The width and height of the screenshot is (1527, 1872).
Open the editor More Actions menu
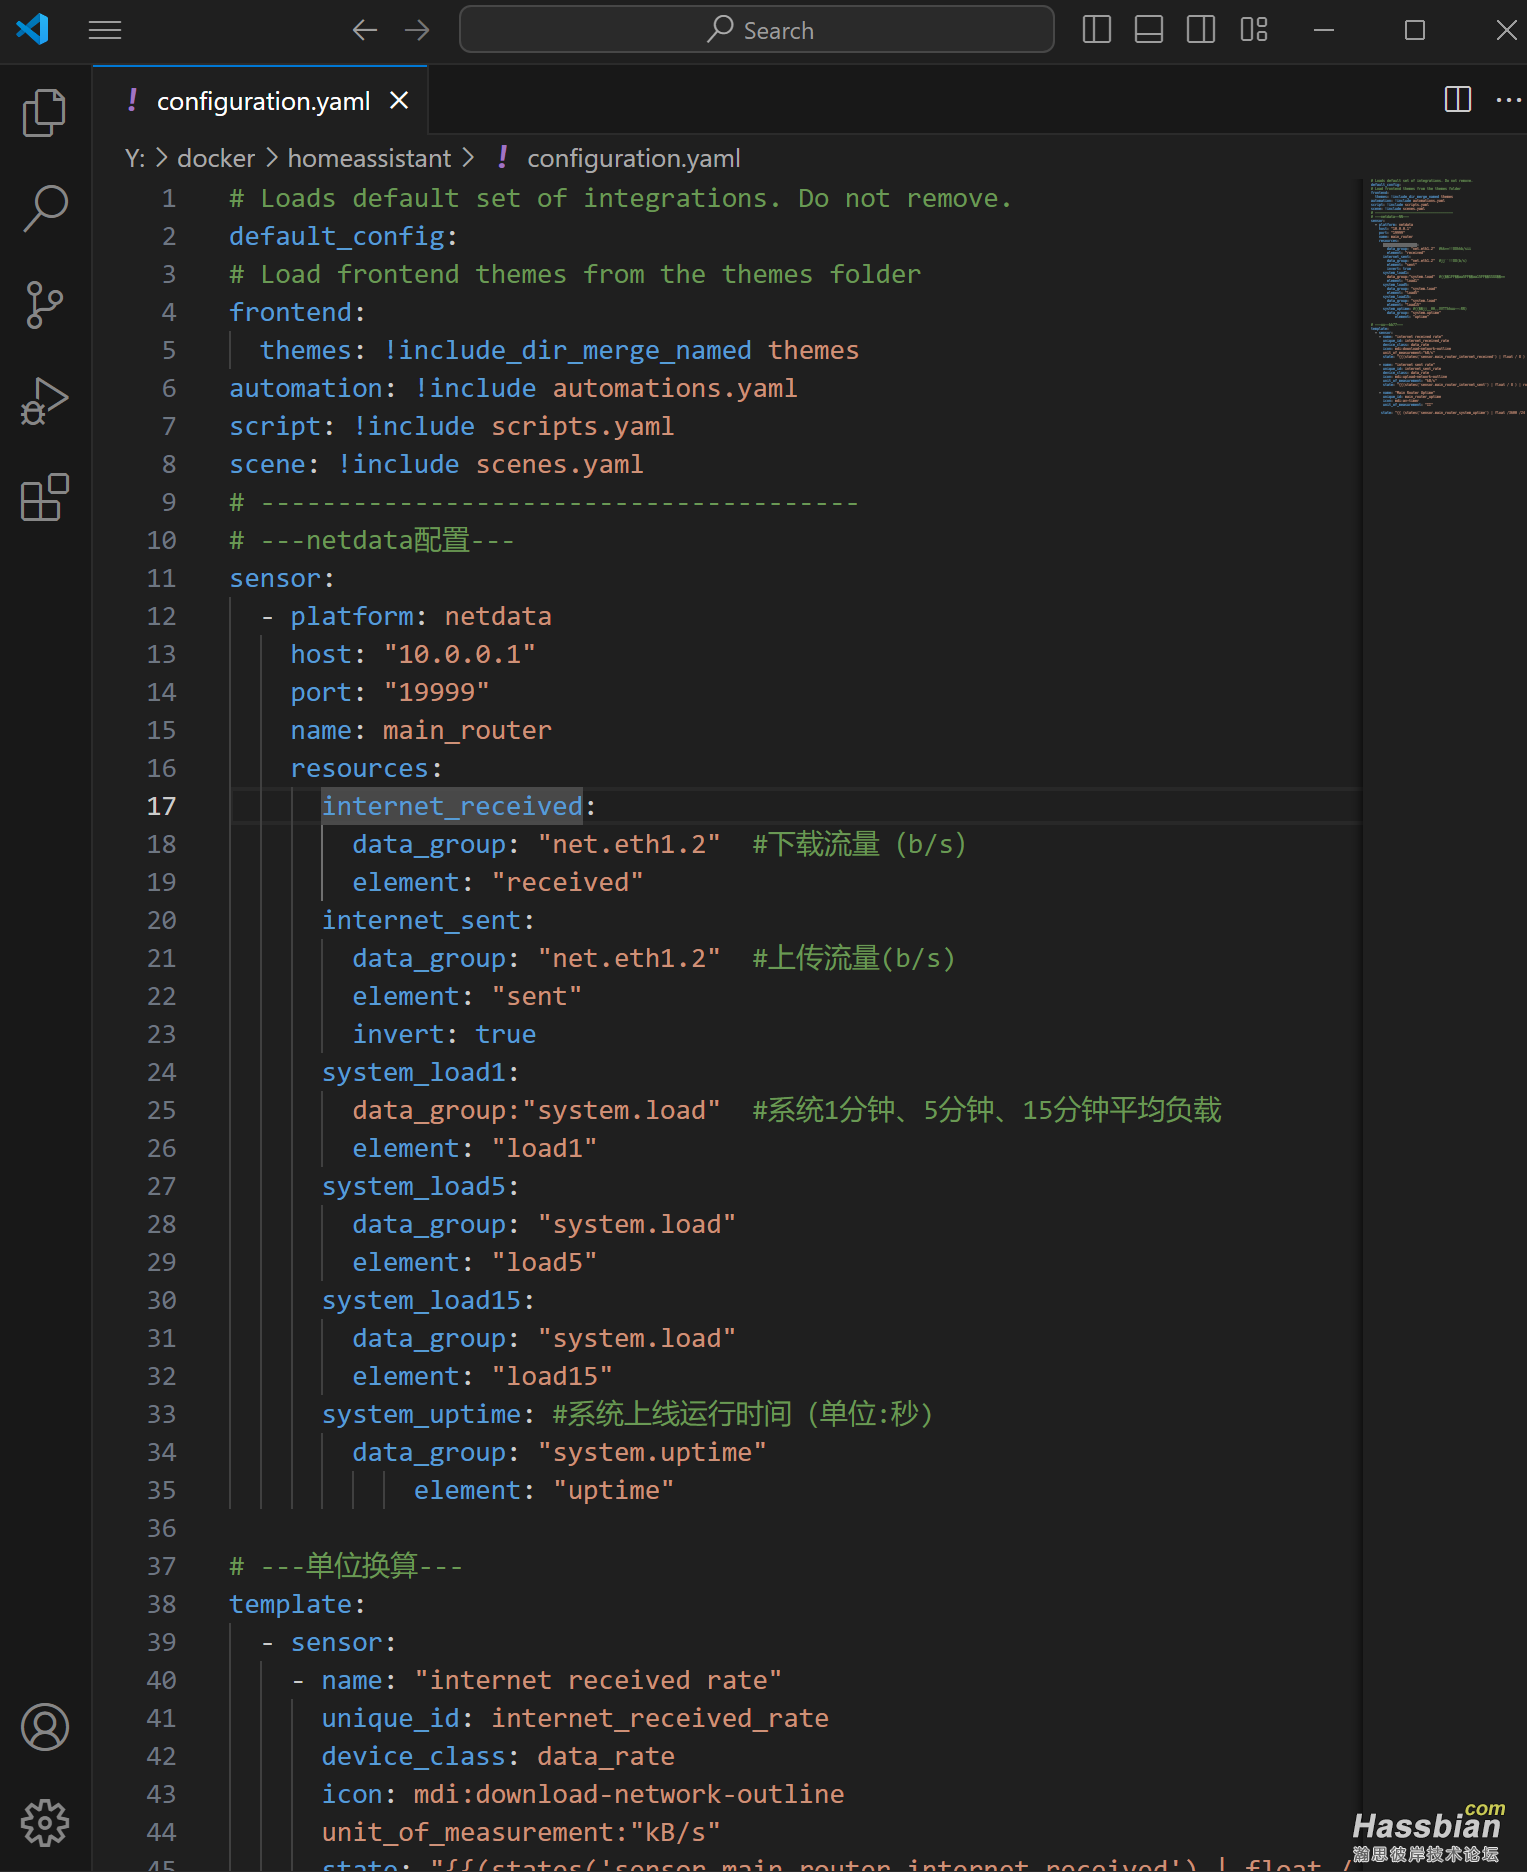click(x=1508, y=99)
